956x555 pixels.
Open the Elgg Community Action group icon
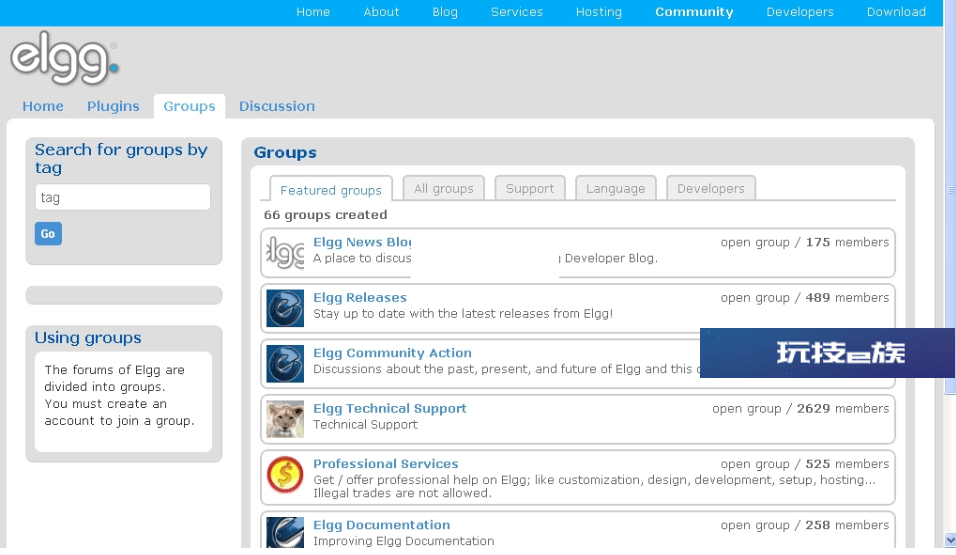click(285, 363)
